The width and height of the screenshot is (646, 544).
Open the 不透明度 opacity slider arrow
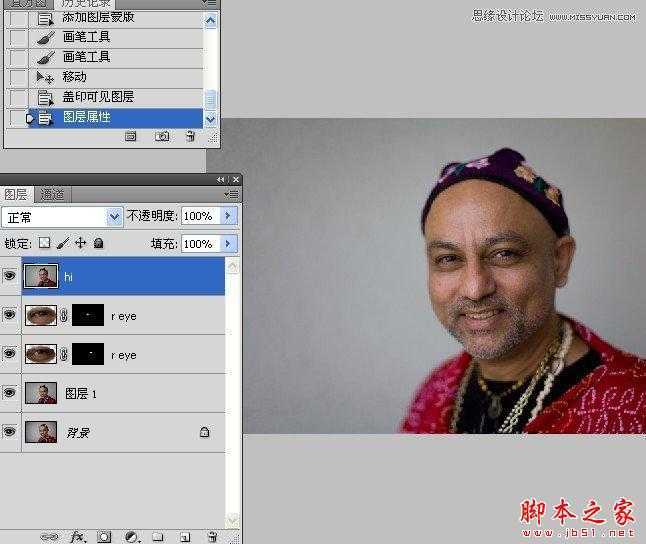click(x=228, y=216)
